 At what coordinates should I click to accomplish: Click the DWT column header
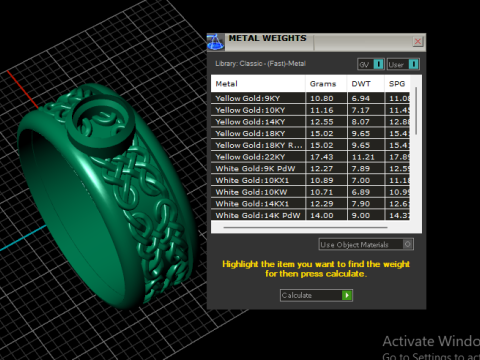point(366,84)
